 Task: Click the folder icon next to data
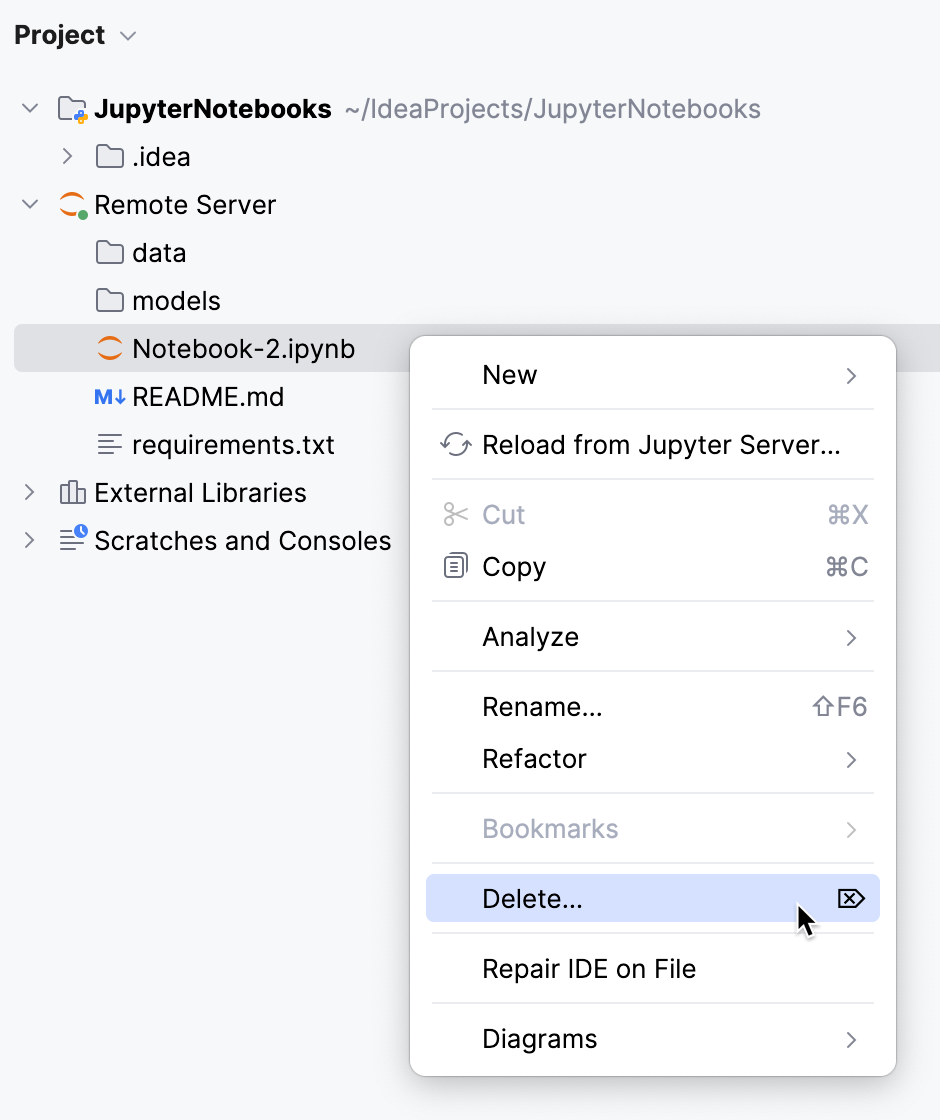109,252
